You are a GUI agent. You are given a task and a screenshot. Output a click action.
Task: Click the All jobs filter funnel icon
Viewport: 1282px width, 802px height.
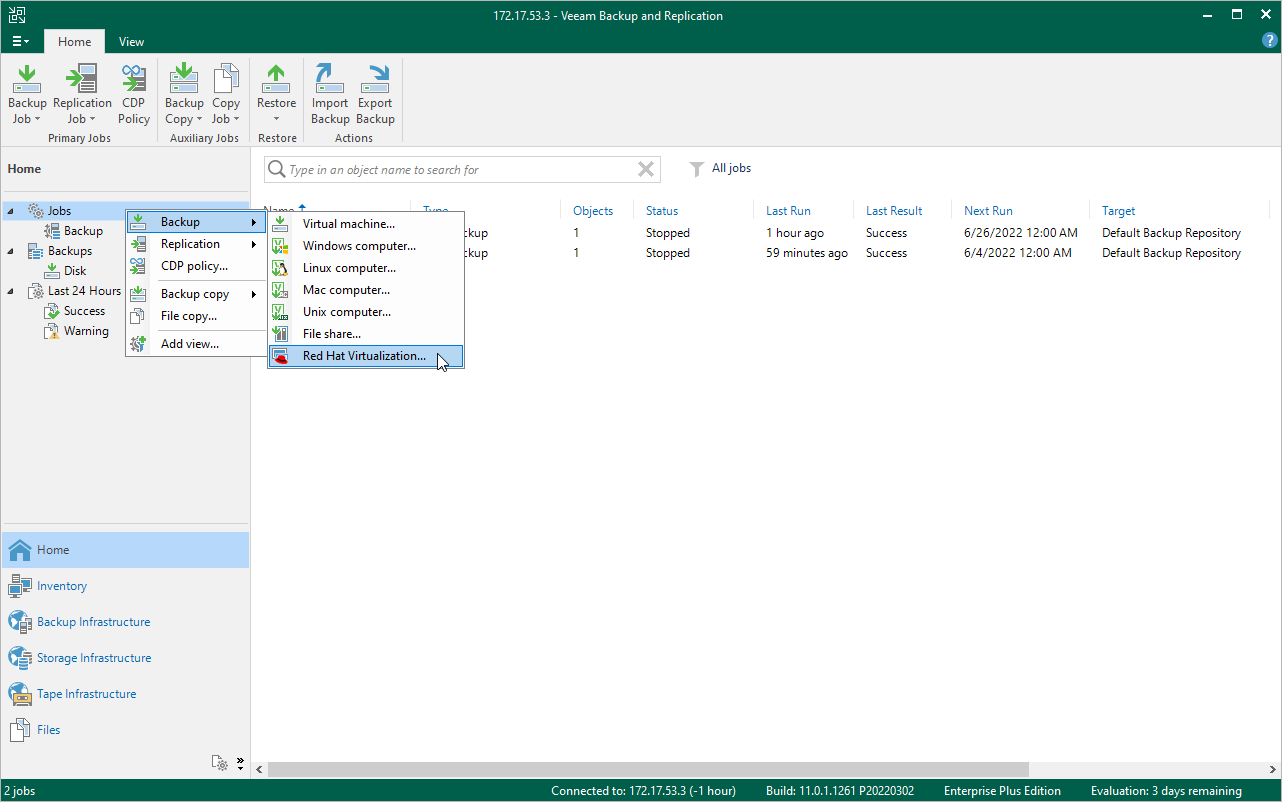697,170
